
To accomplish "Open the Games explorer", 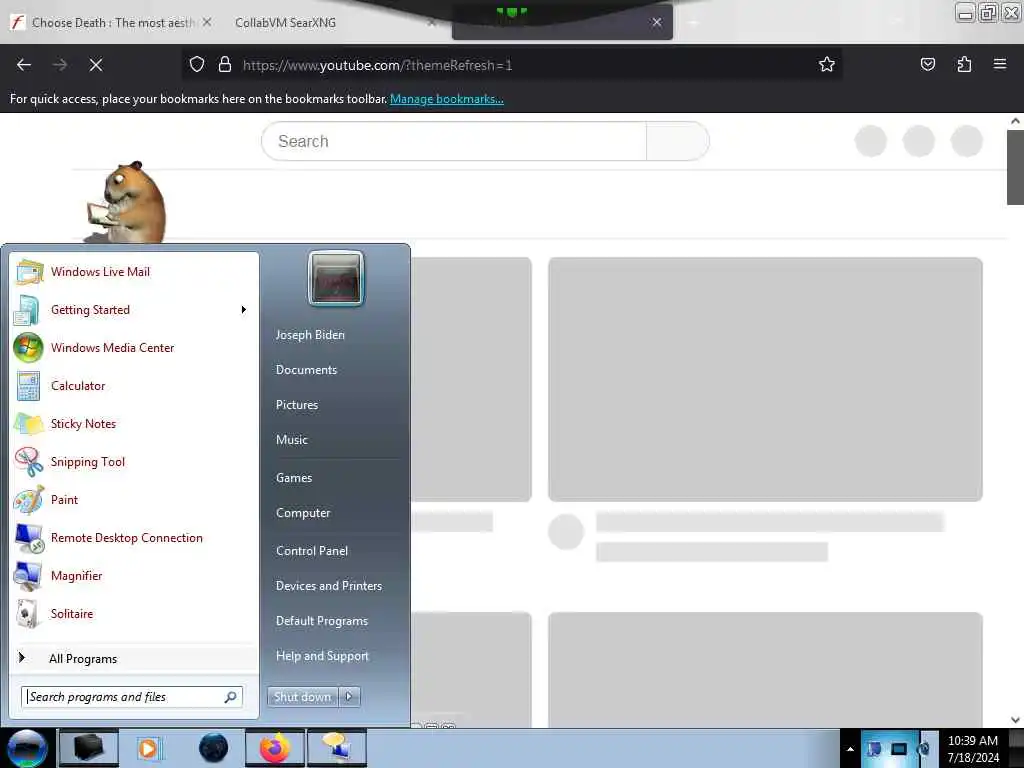I will pyautogui.click(x=294, y=478).
